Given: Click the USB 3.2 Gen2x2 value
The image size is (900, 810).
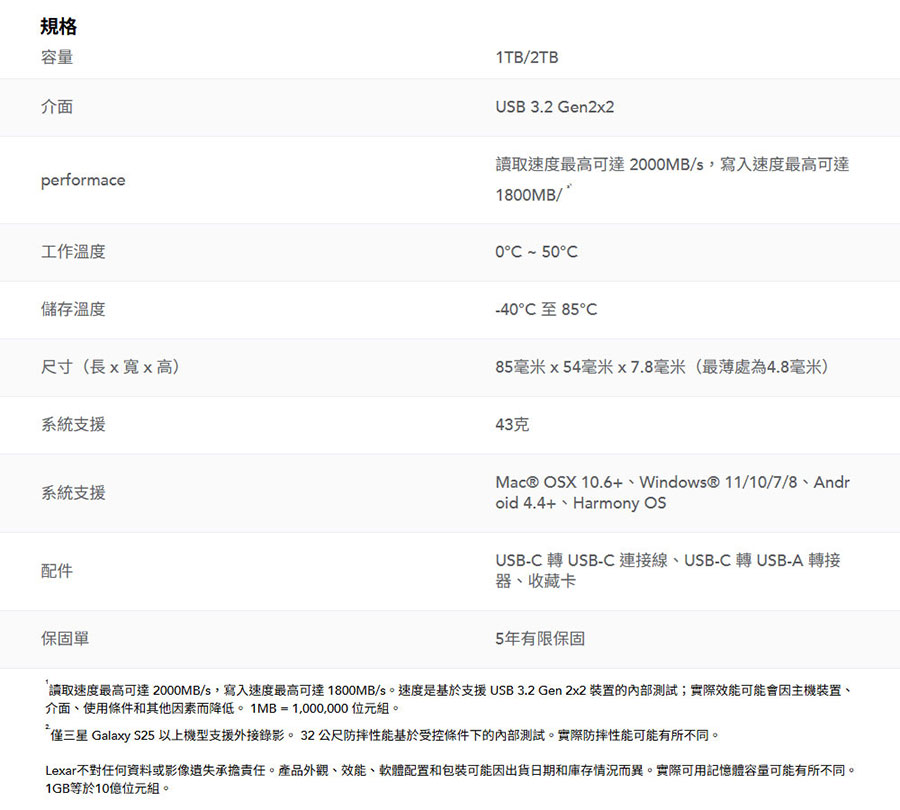Looking at the screenshot, I should tap(555, 107).
